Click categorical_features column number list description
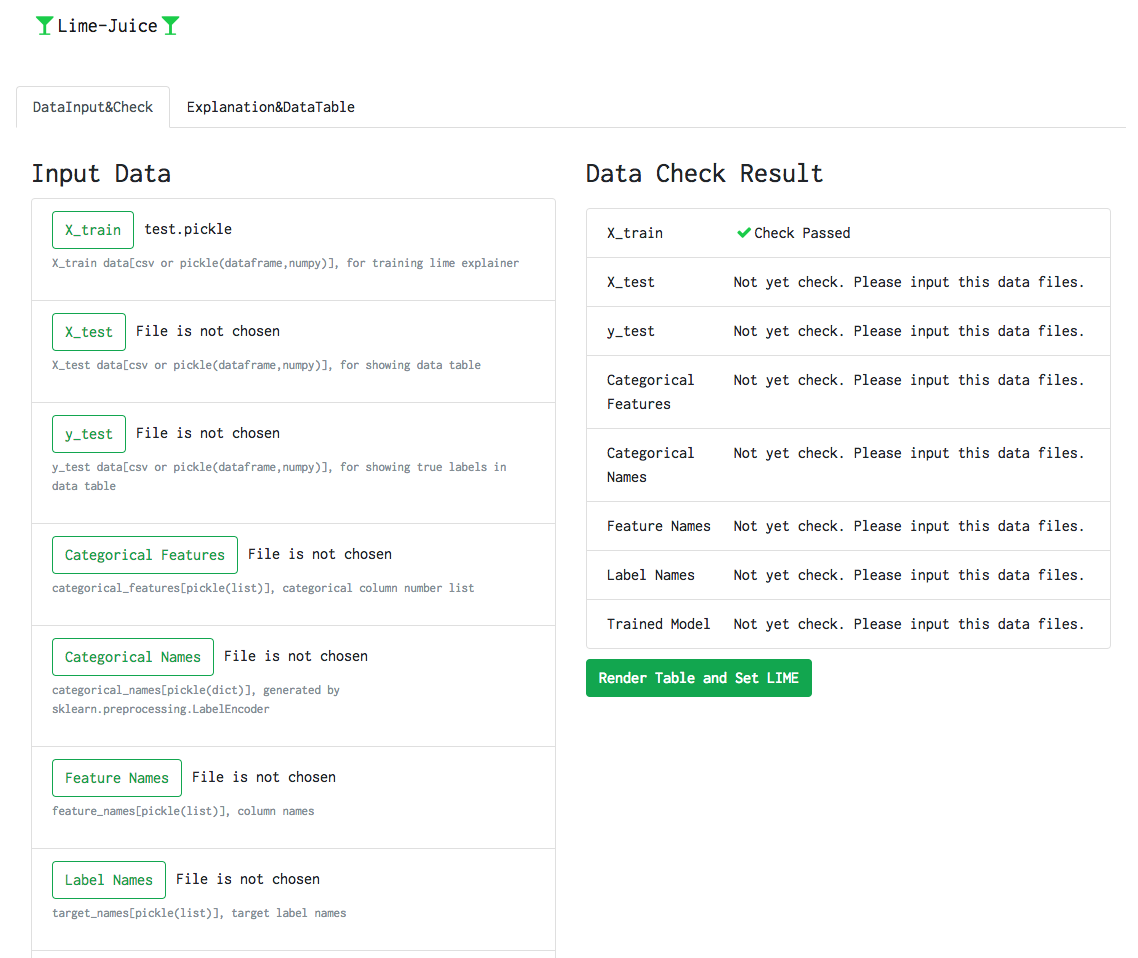Image resolution: width=1138 pixels, height=958 pixels. coord(263,588)
